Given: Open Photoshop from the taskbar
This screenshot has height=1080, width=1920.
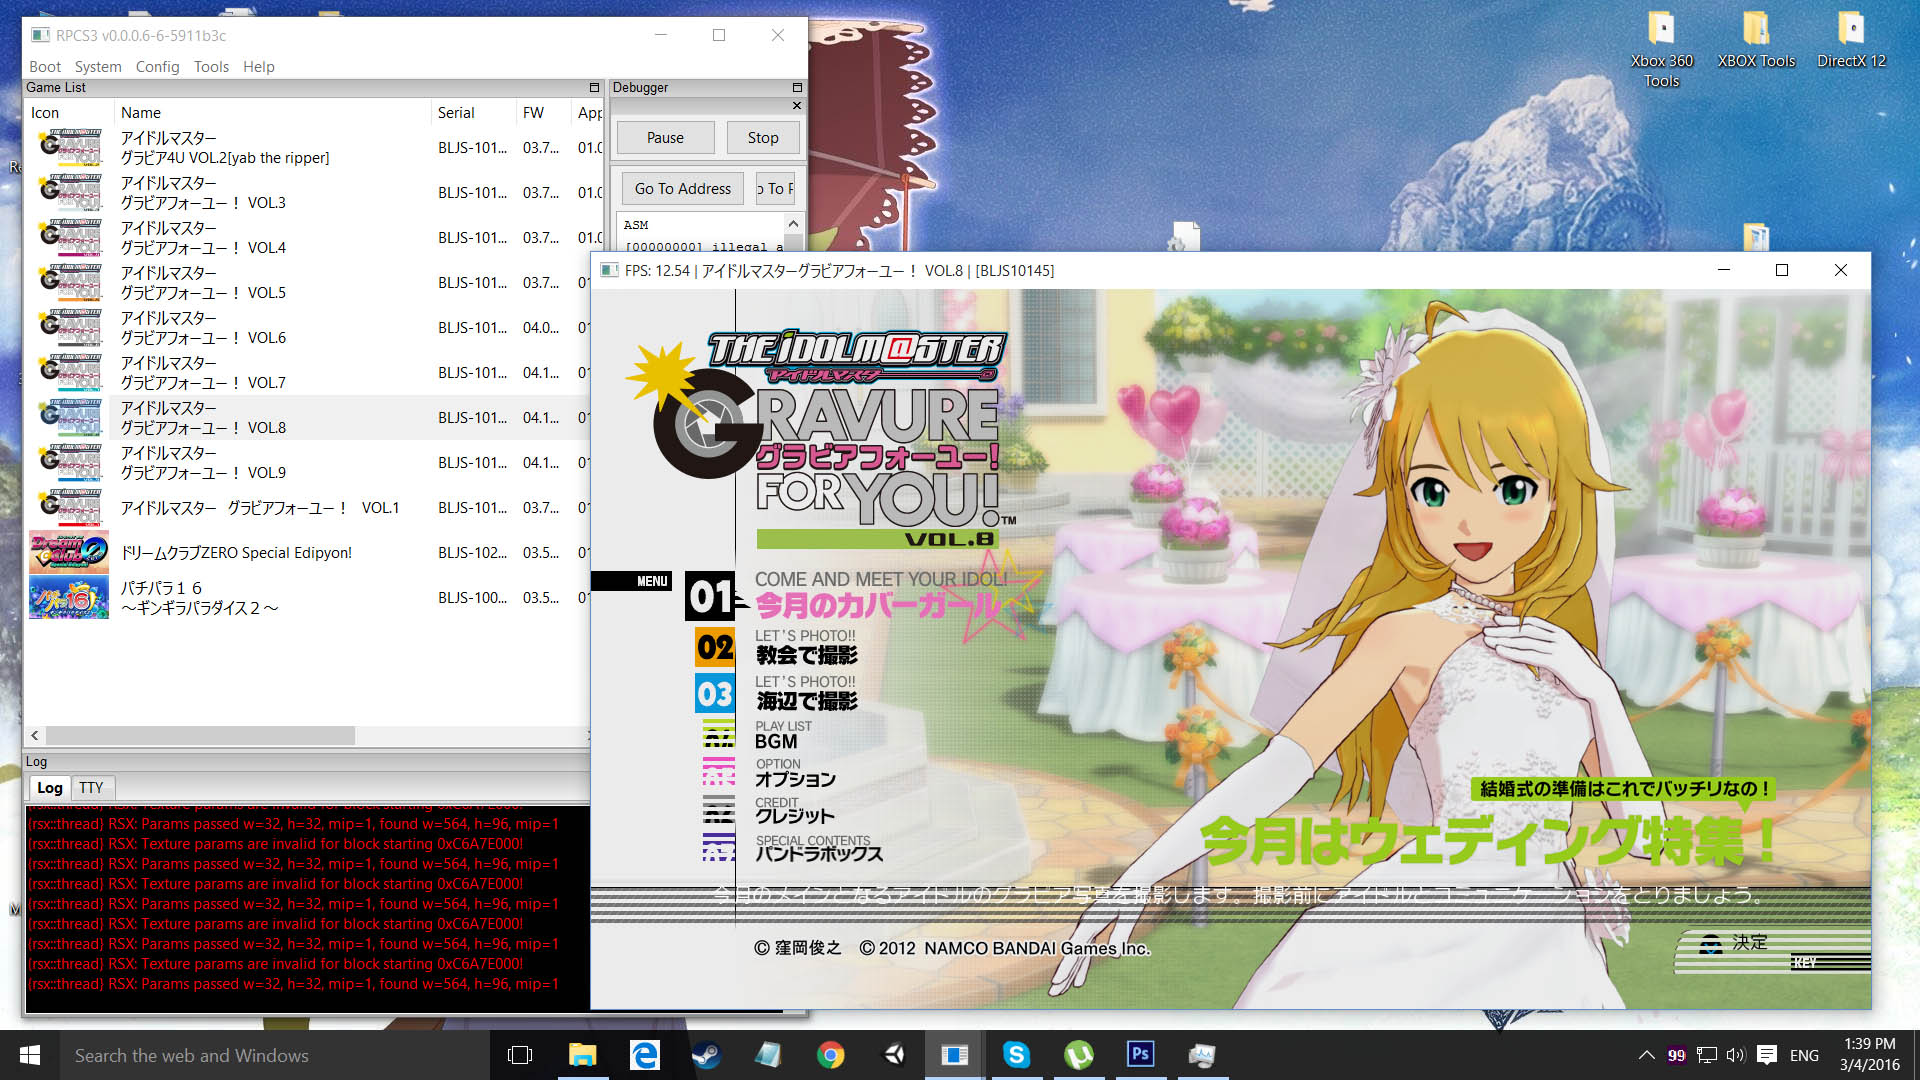Looking at the screenshot, I should click(x=1140, y=1055).
